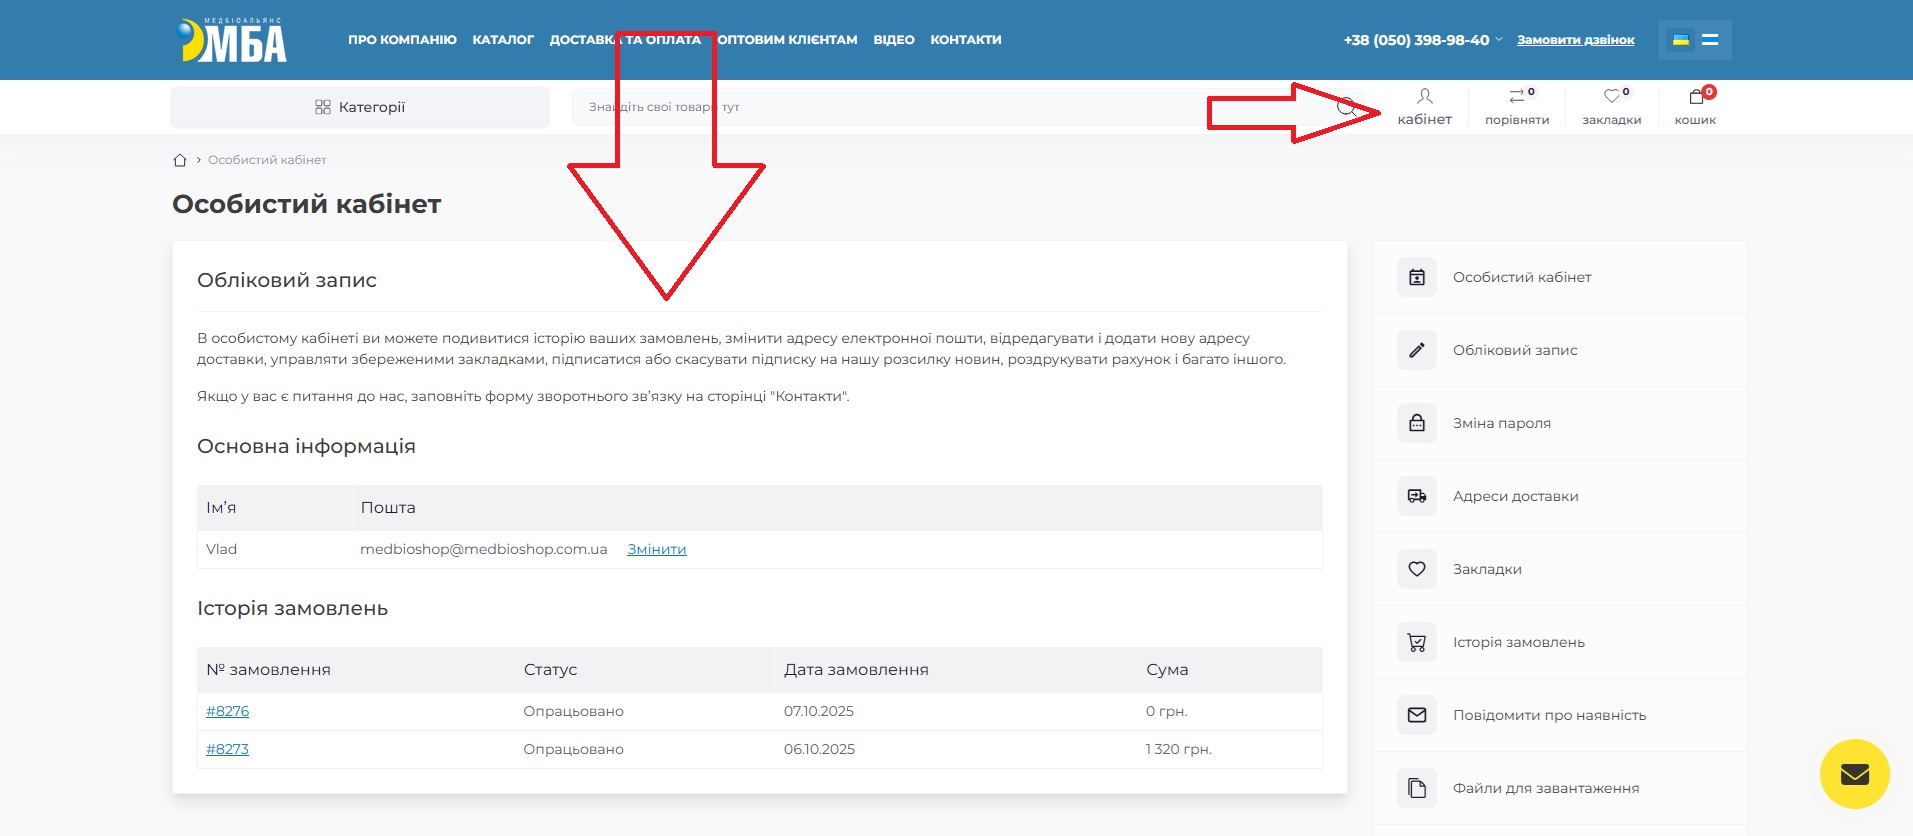This screenshot has width=1913, height=836.
Task: Click the МБА site logo
Action: tap(231, 40)
